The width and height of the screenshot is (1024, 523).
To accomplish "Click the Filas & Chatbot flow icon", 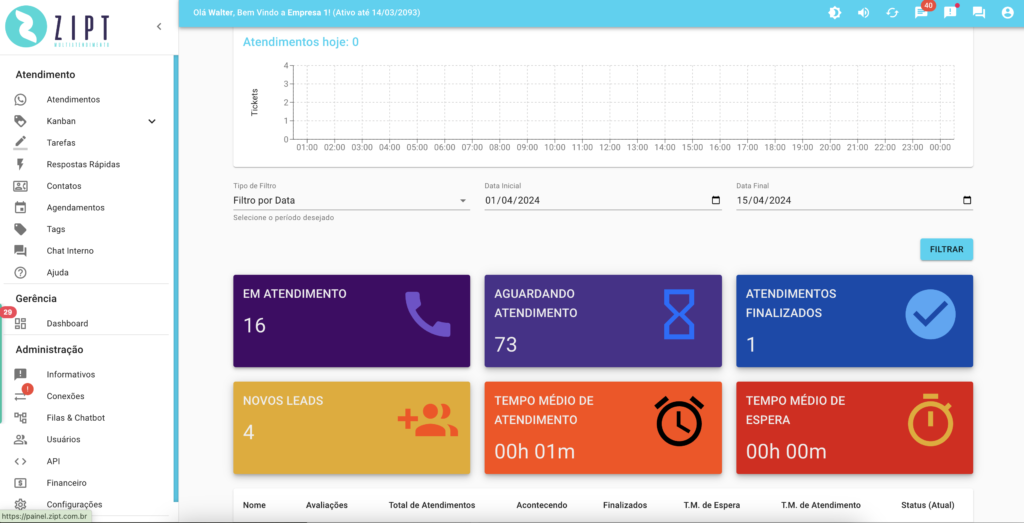I will [20, 418].
